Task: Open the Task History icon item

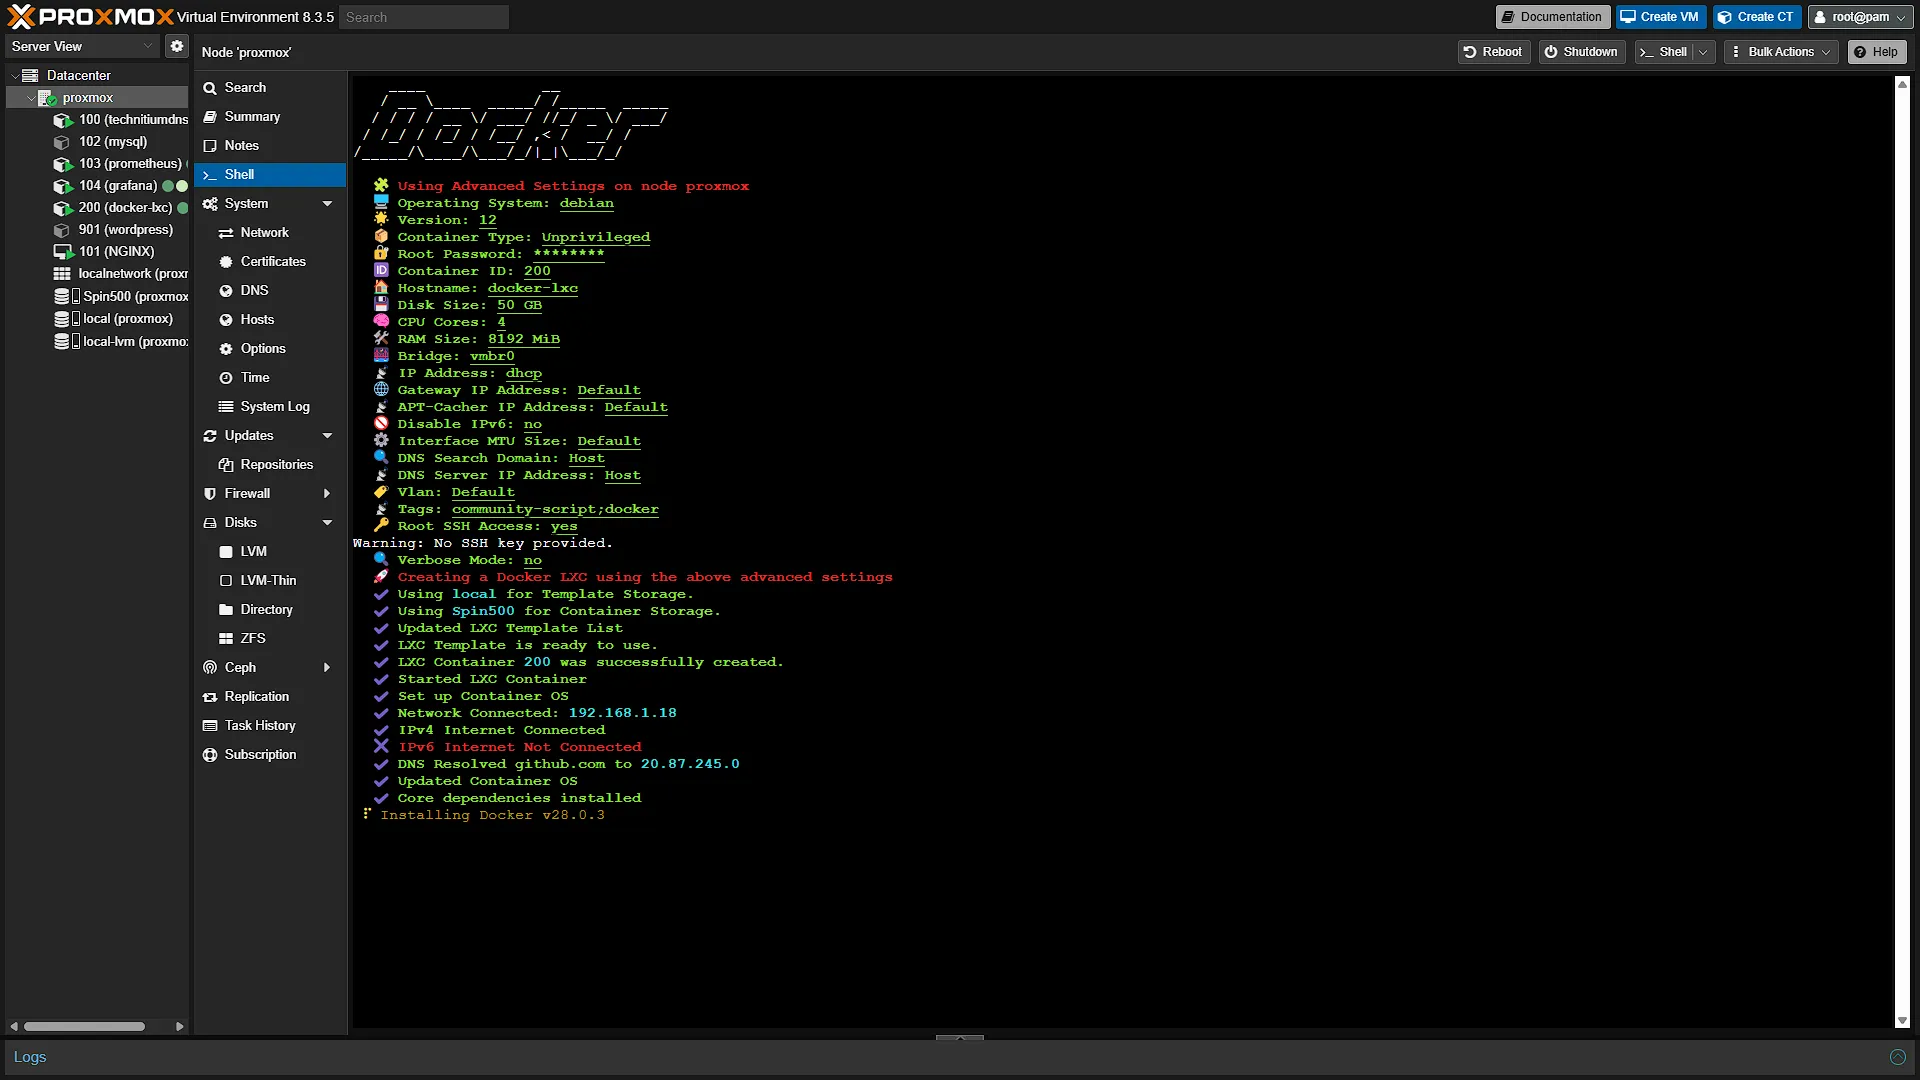Action: (x=210, y=726)
